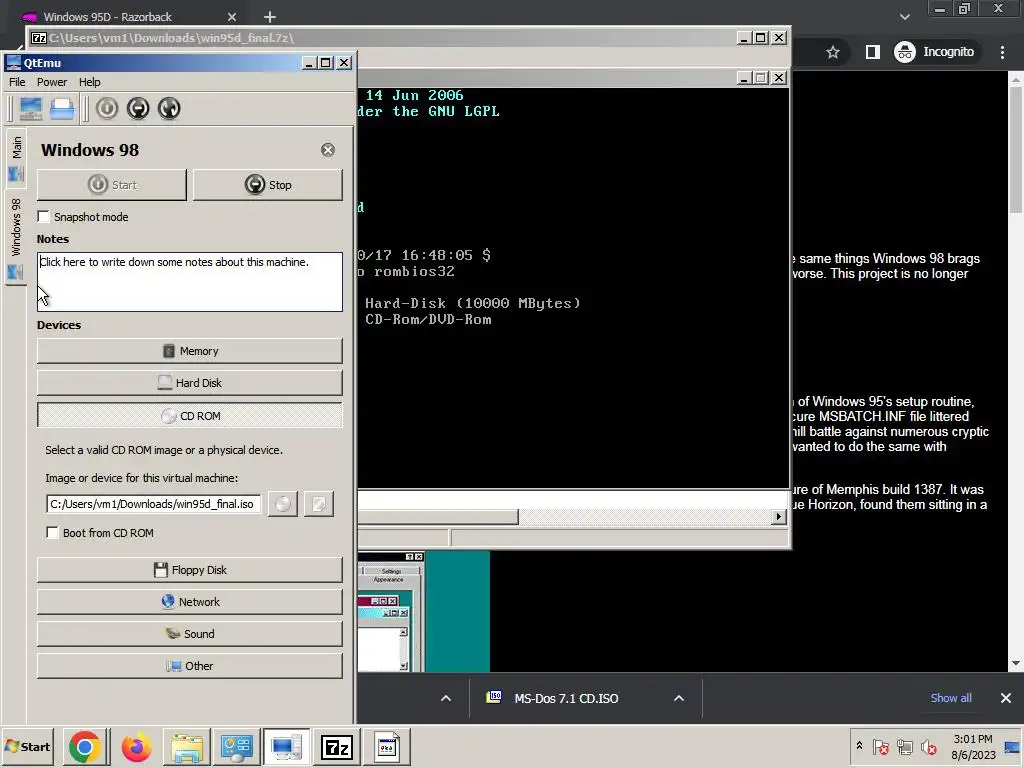The height and width of the screenshot is (768, 1024).
Task: Expand the Memory device section
Action: point(189,351)
